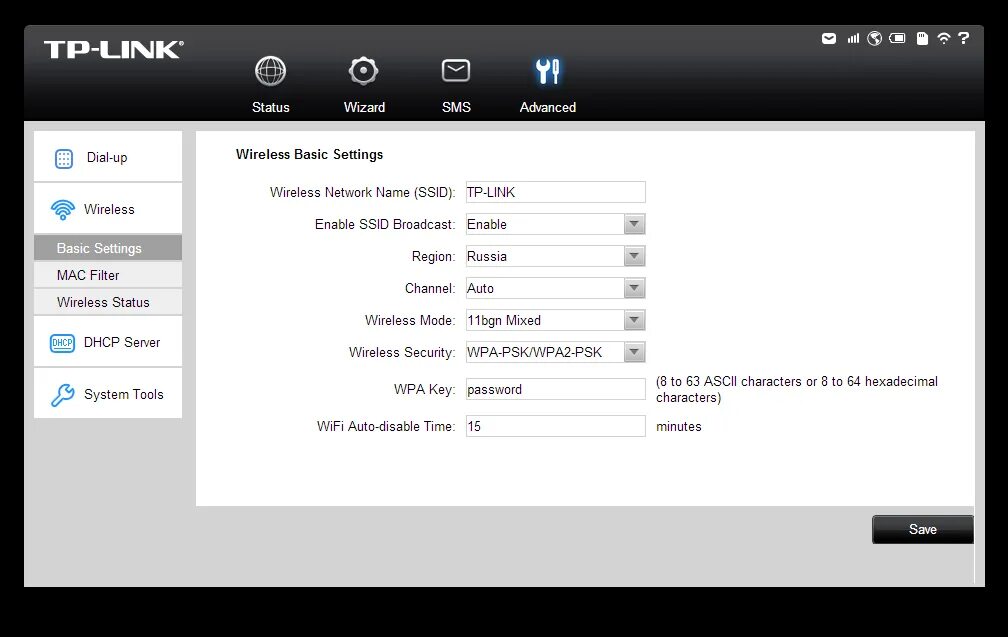Click the 'WPA Key:' label

click(x=424, y=390)
